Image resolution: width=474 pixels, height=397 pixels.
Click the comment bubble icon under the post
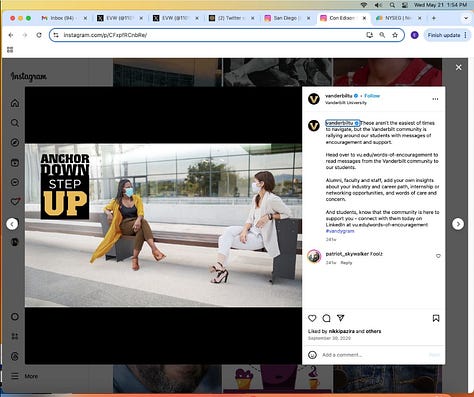pyautogui.click(x=326, y=318)
